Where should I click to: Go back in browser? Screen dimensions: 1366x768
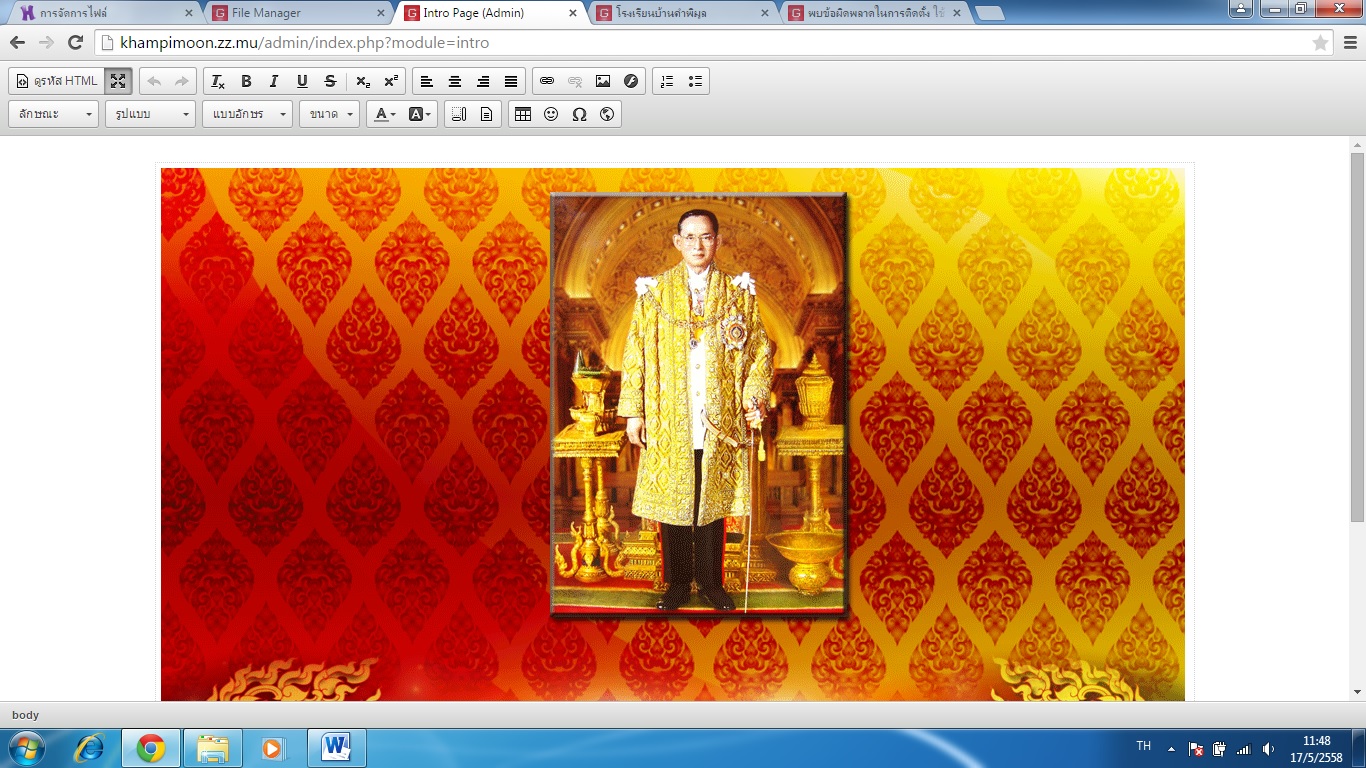[17, 43]
